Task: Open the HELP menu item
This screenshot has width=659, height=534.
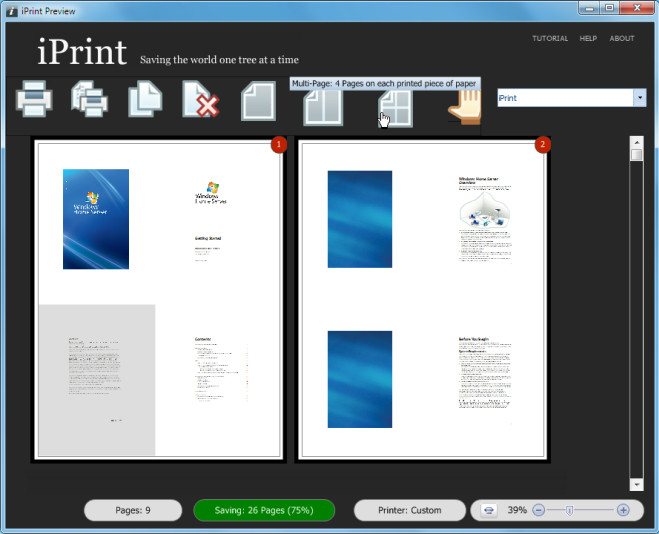Action: [x=588, y=38]
